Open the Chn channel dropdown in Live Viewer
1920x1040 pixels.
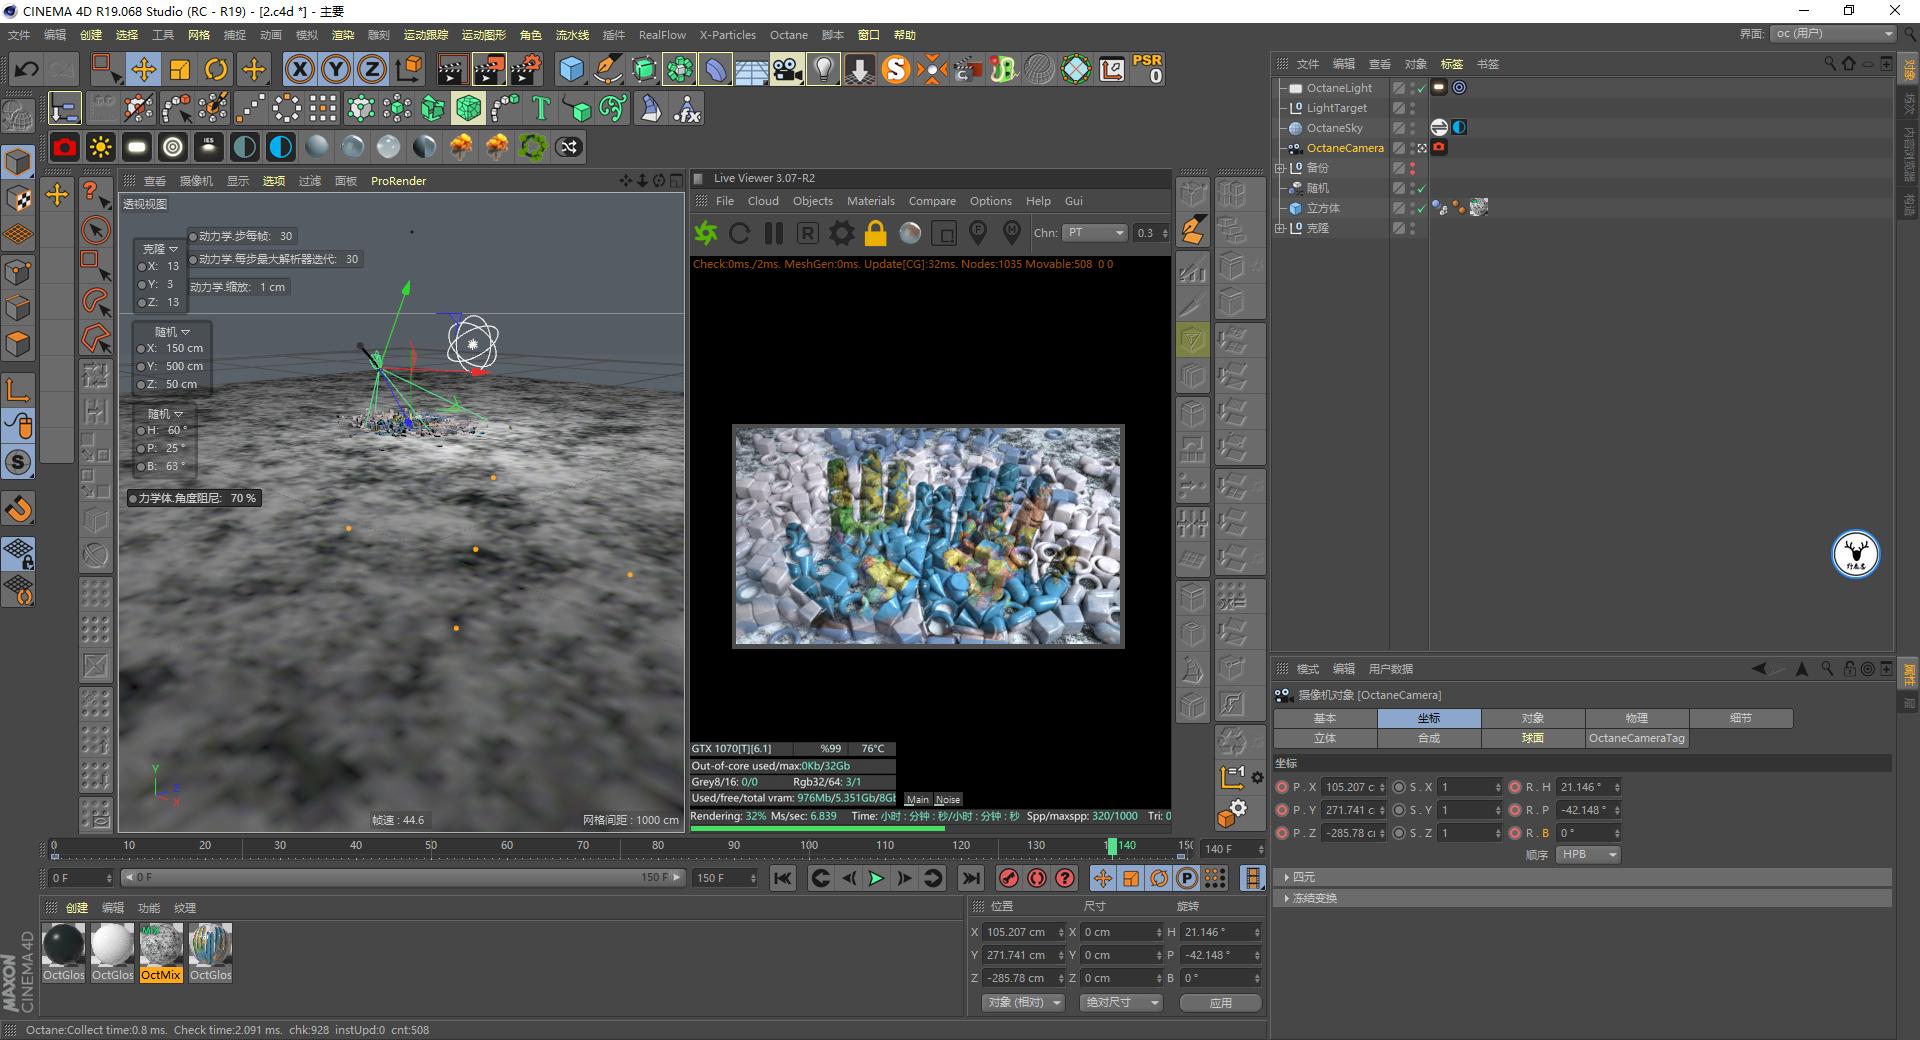coord(1095,232)
